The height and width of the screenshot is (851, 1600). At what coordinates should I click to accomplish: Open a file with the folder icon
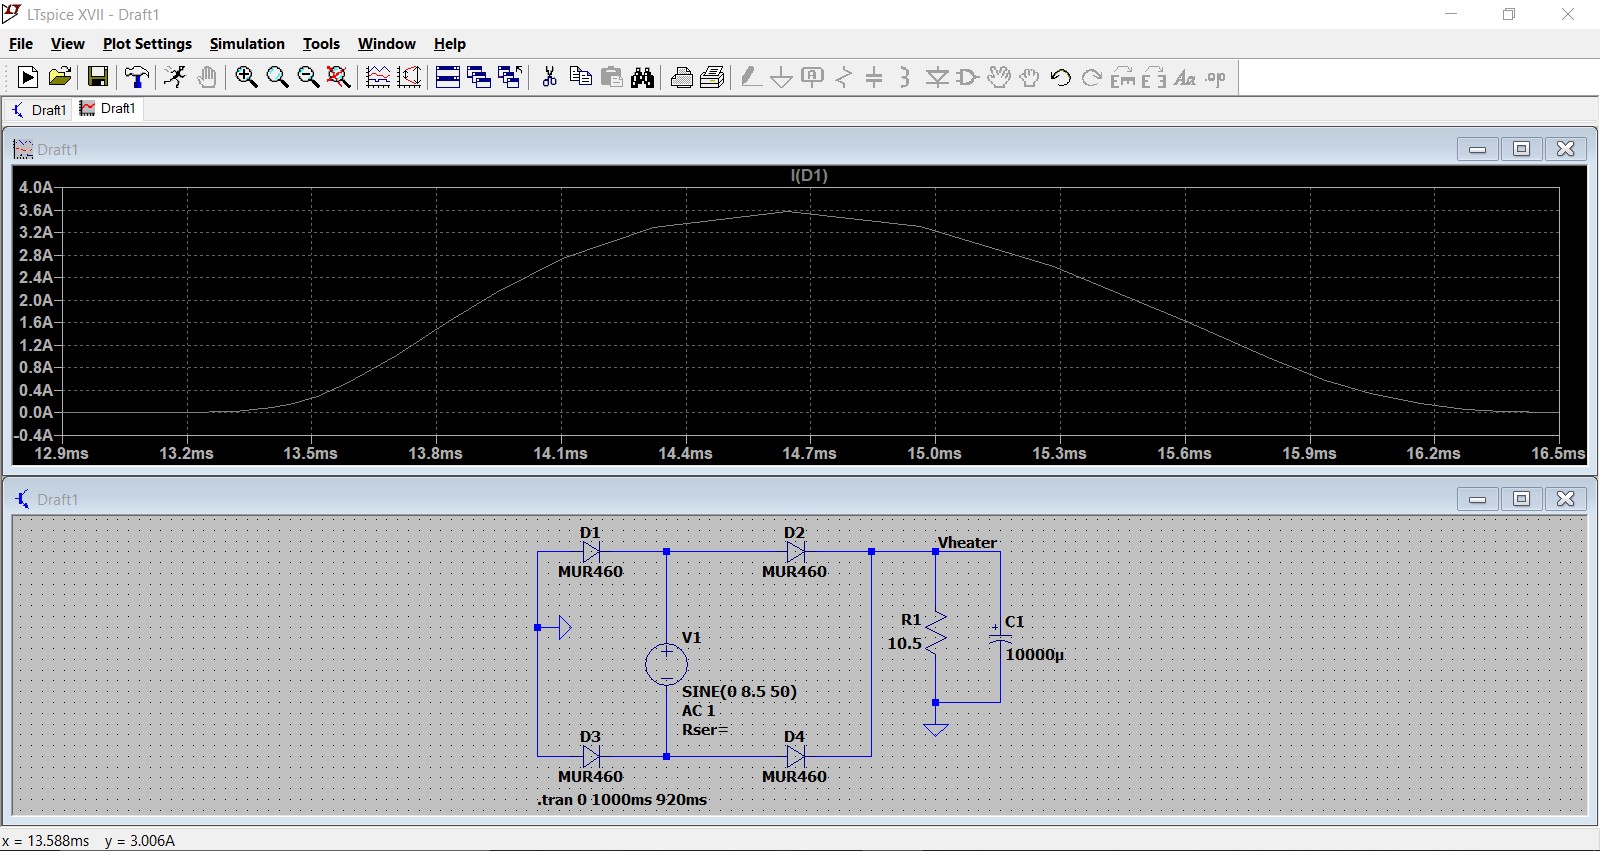60,77
